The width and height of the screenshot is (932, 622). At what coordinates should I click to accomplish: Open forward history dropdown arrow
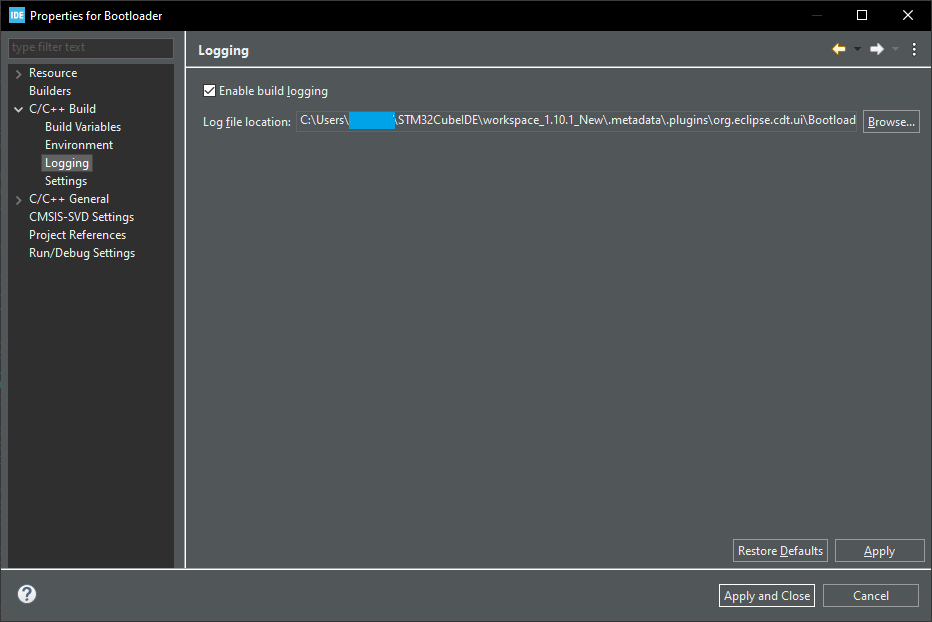(x=895, y=49)
